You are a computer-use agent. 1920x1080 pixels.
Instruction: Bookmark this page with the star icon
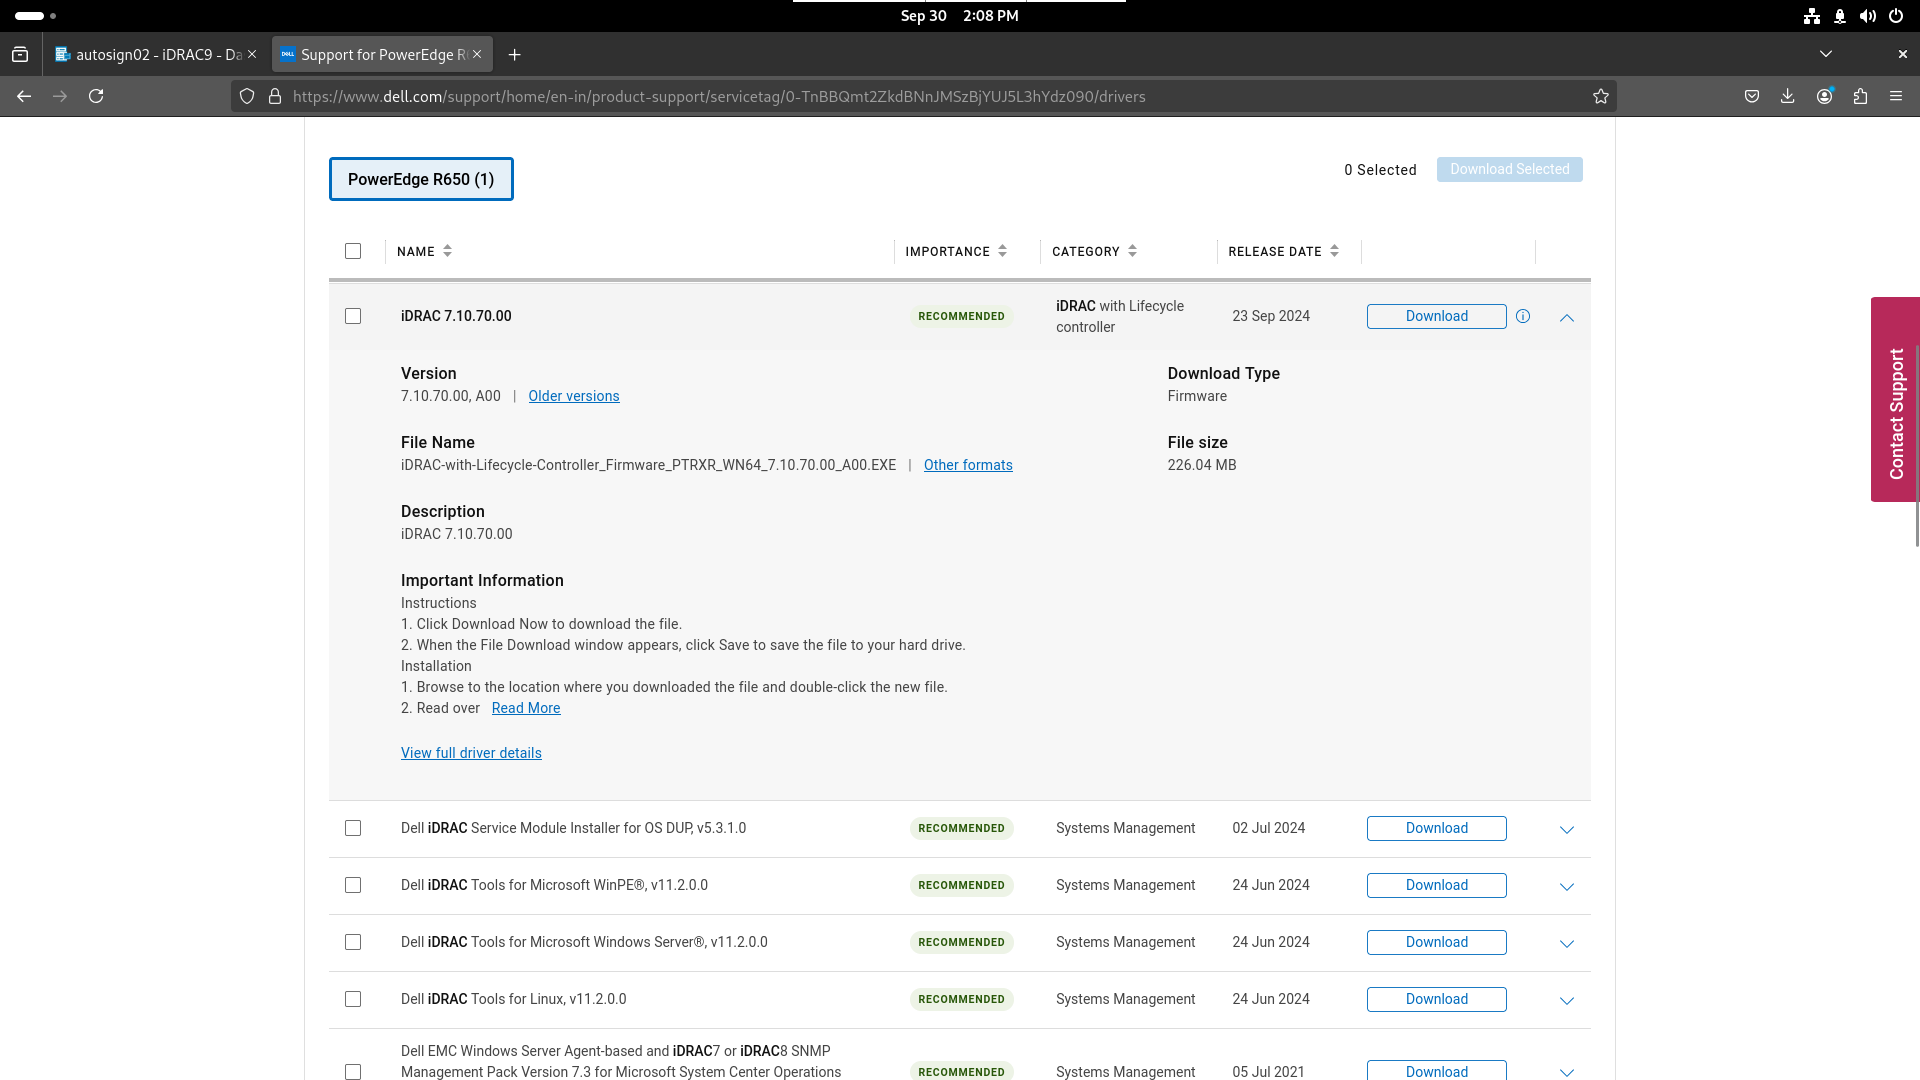(x=1601, y=96)
